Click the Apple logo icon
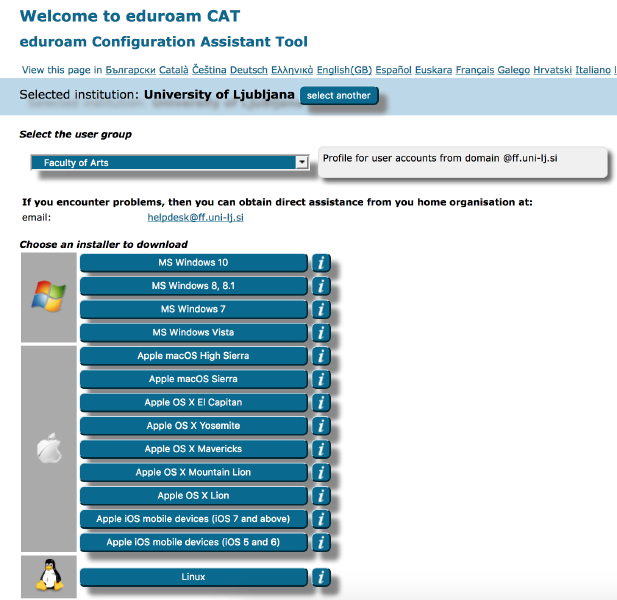Viewport: 617px width, 600px height. pyautogui.click(x=49, y=448)
